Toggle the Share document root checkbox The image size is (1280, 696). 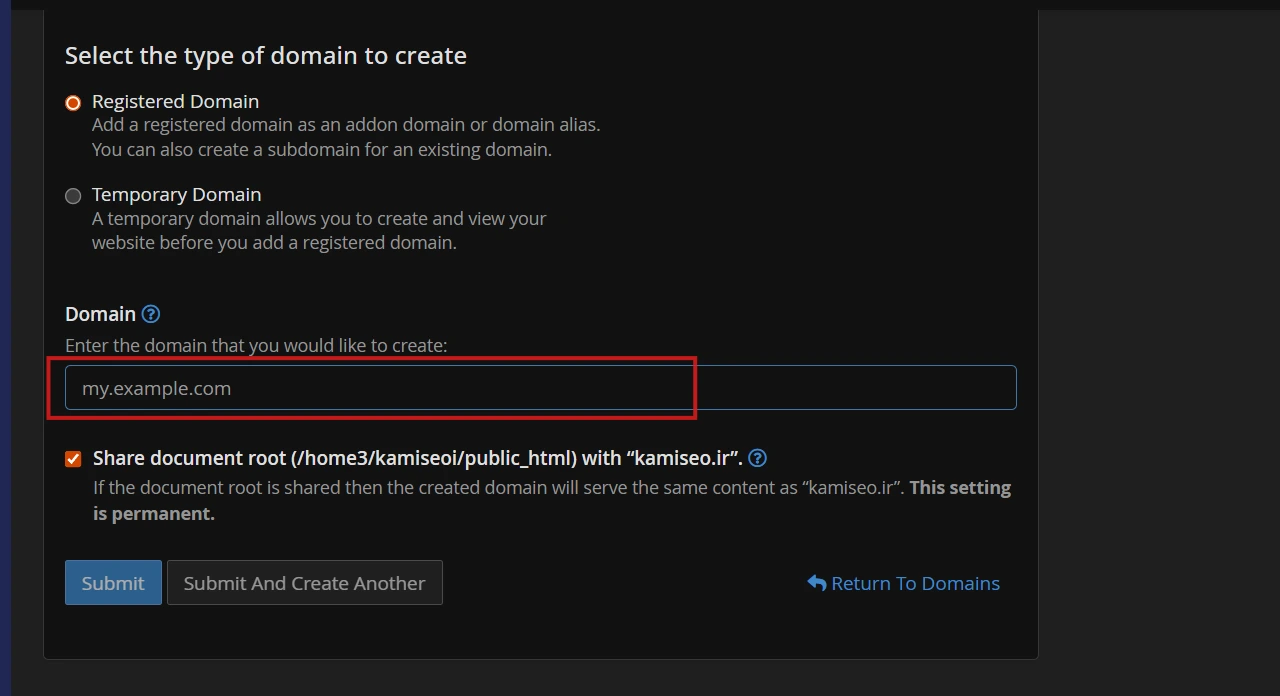pyautogui.click(x=73, y=459)
